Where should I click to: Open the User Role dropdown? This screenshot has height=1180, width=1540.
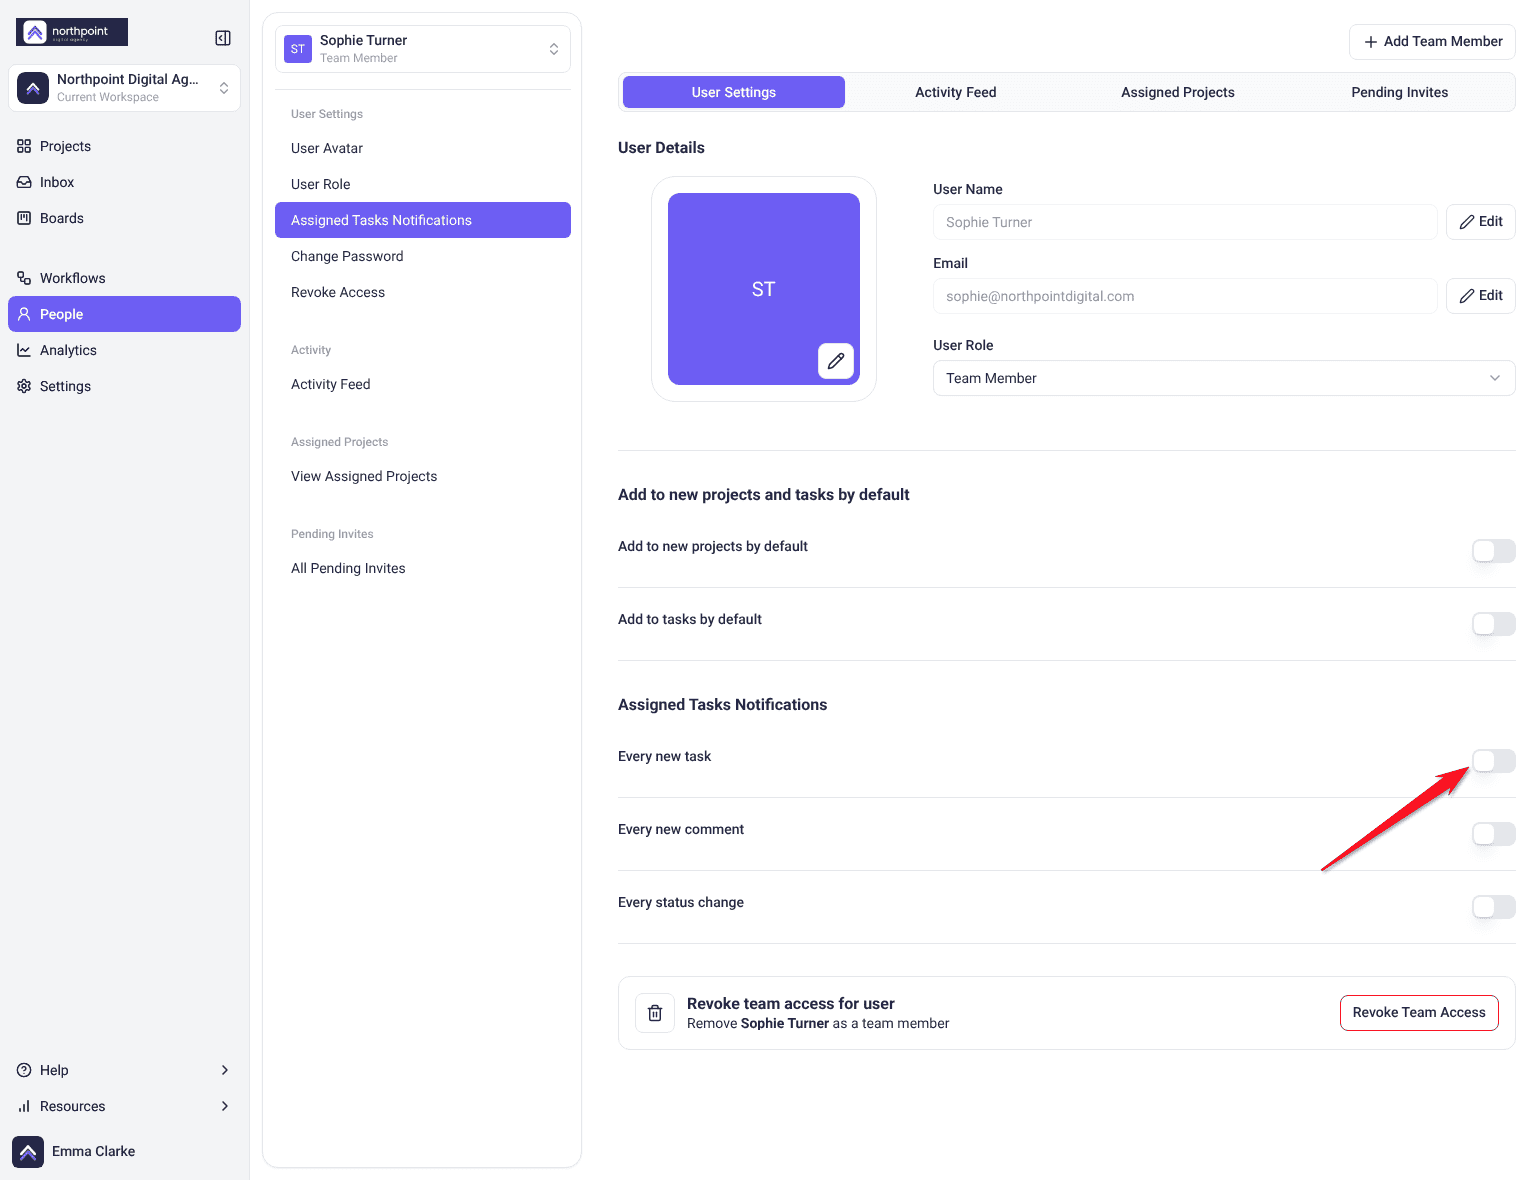pyautogui.click(x=1224, y=378)
